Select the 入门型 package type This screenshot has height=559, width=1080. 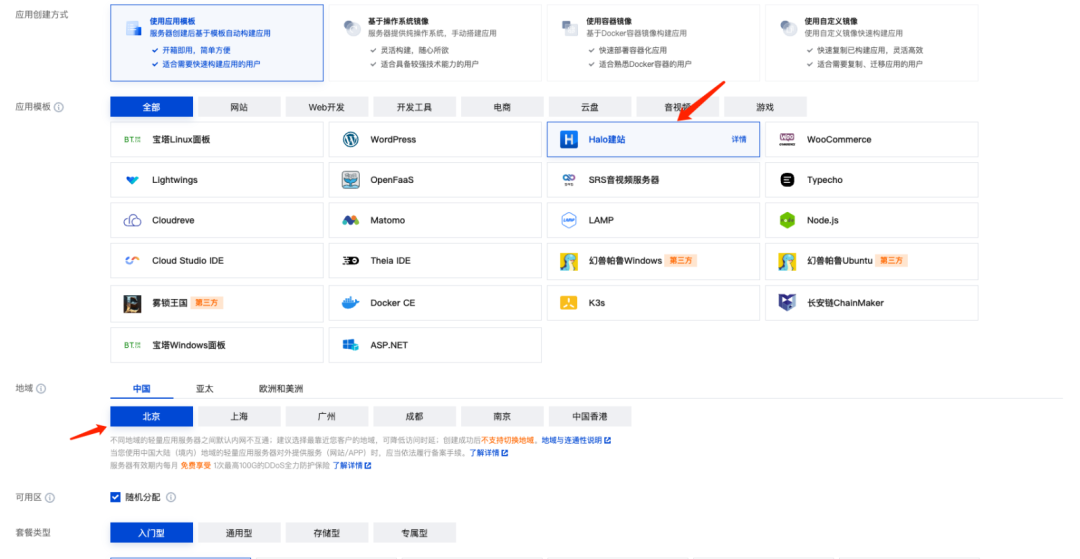click(152, 533)
